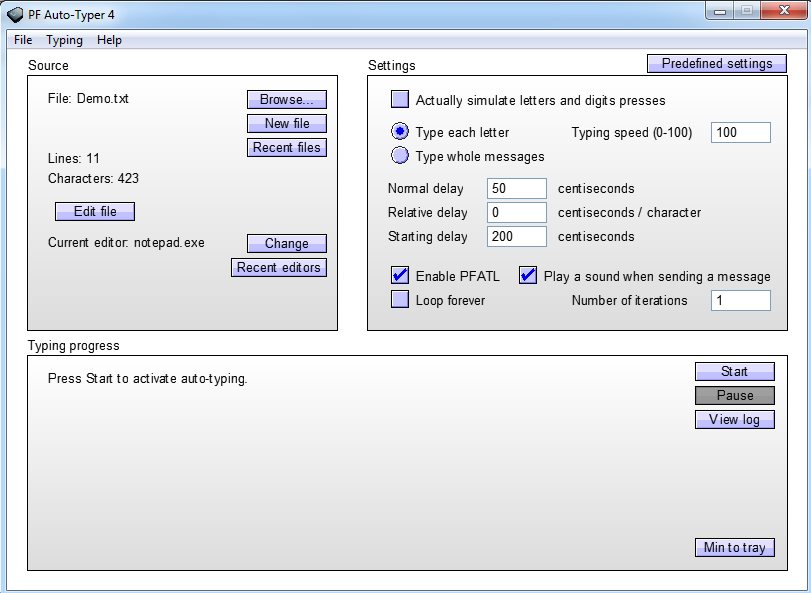Click the PF Auto-Typer app icon in title bar
The height and width of the screenshot is (593, 811).
tap(16, 14)
